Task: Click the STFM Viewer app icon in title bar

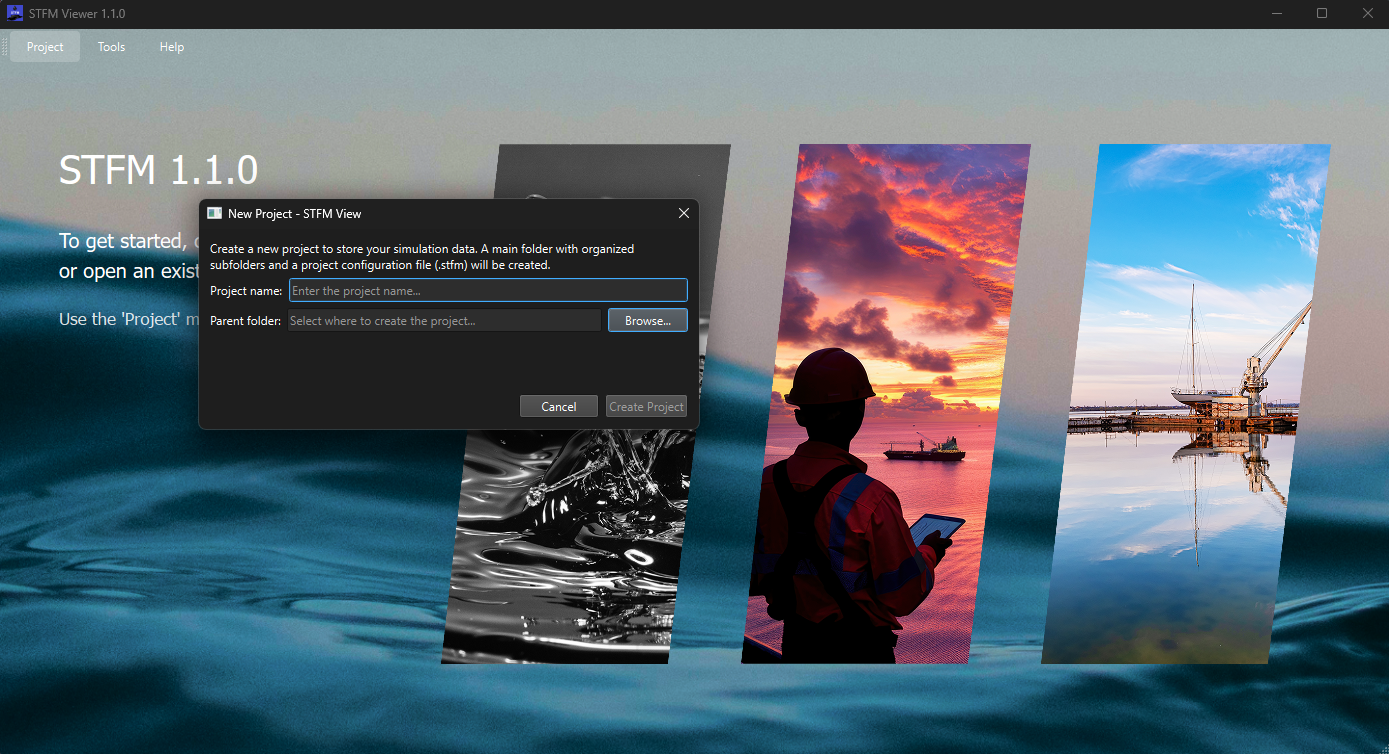Action: [x=15, y=13]
